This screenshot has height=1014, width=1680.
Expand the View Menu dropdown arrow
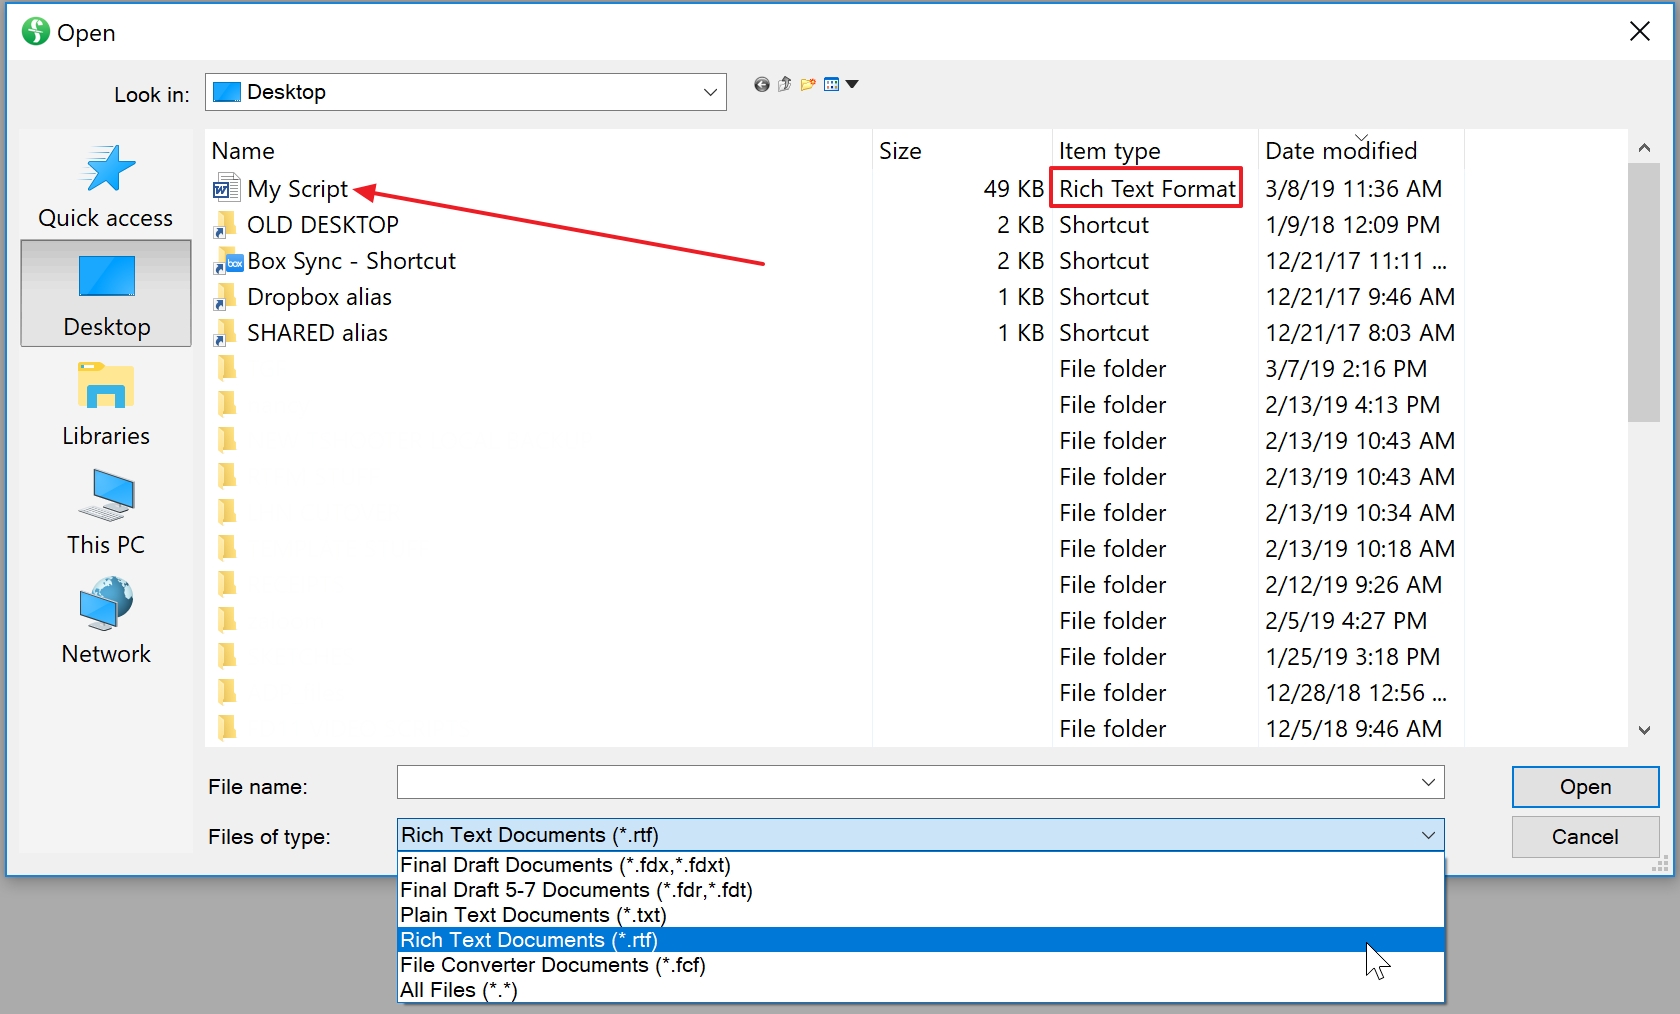[853, 84]
